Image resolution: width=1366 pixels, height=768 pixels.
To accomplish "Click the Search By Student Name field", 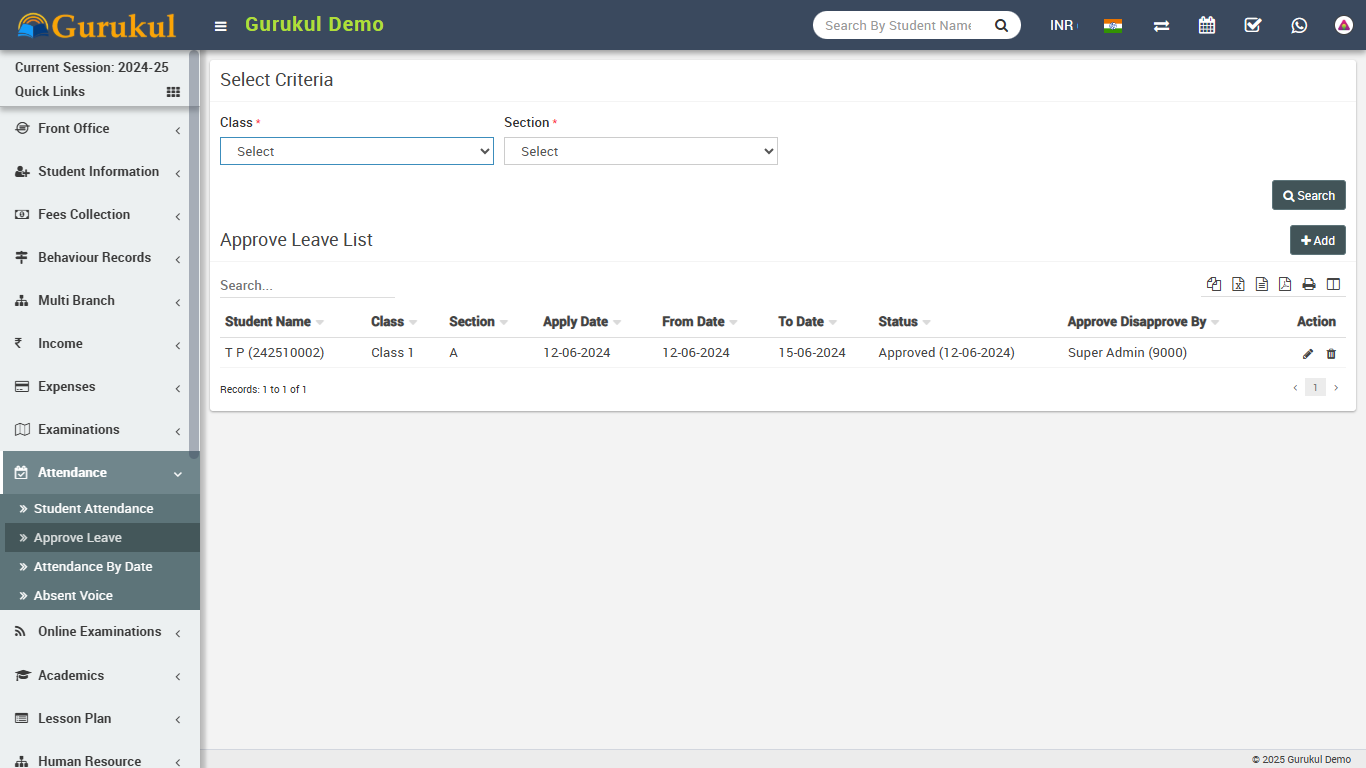I will (898, 25).
